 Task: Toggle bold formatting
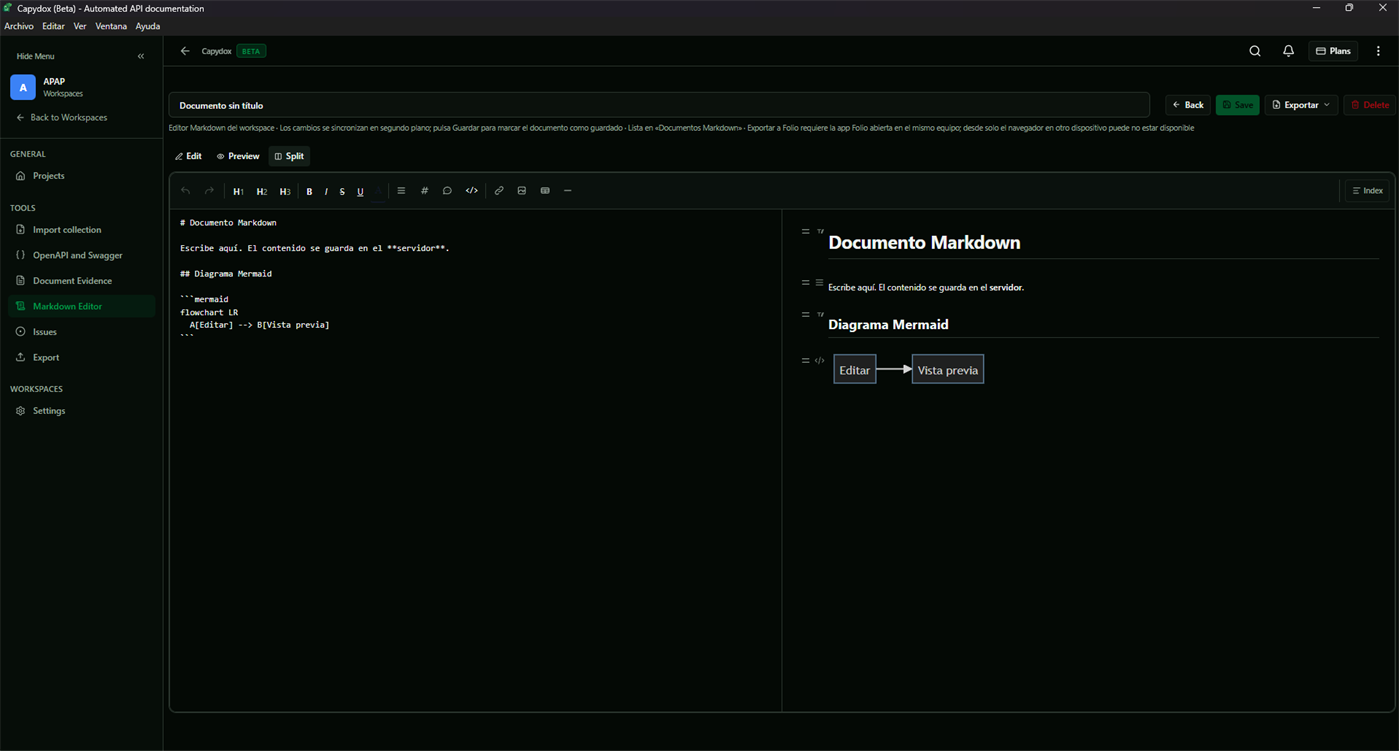tap(309, 191)
